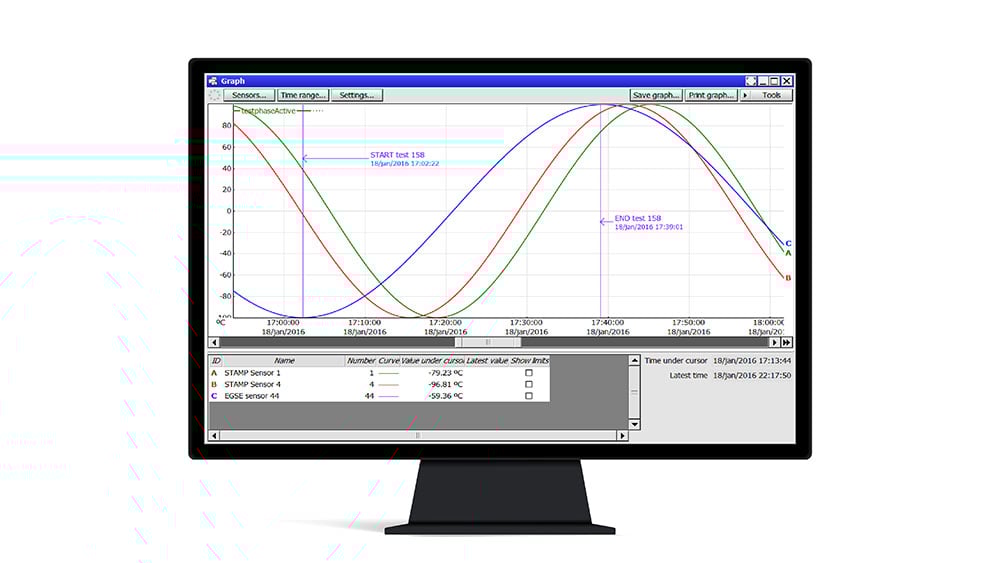
Task: Click the loading spinner icon beside Sensors
Action: [213, 96]
